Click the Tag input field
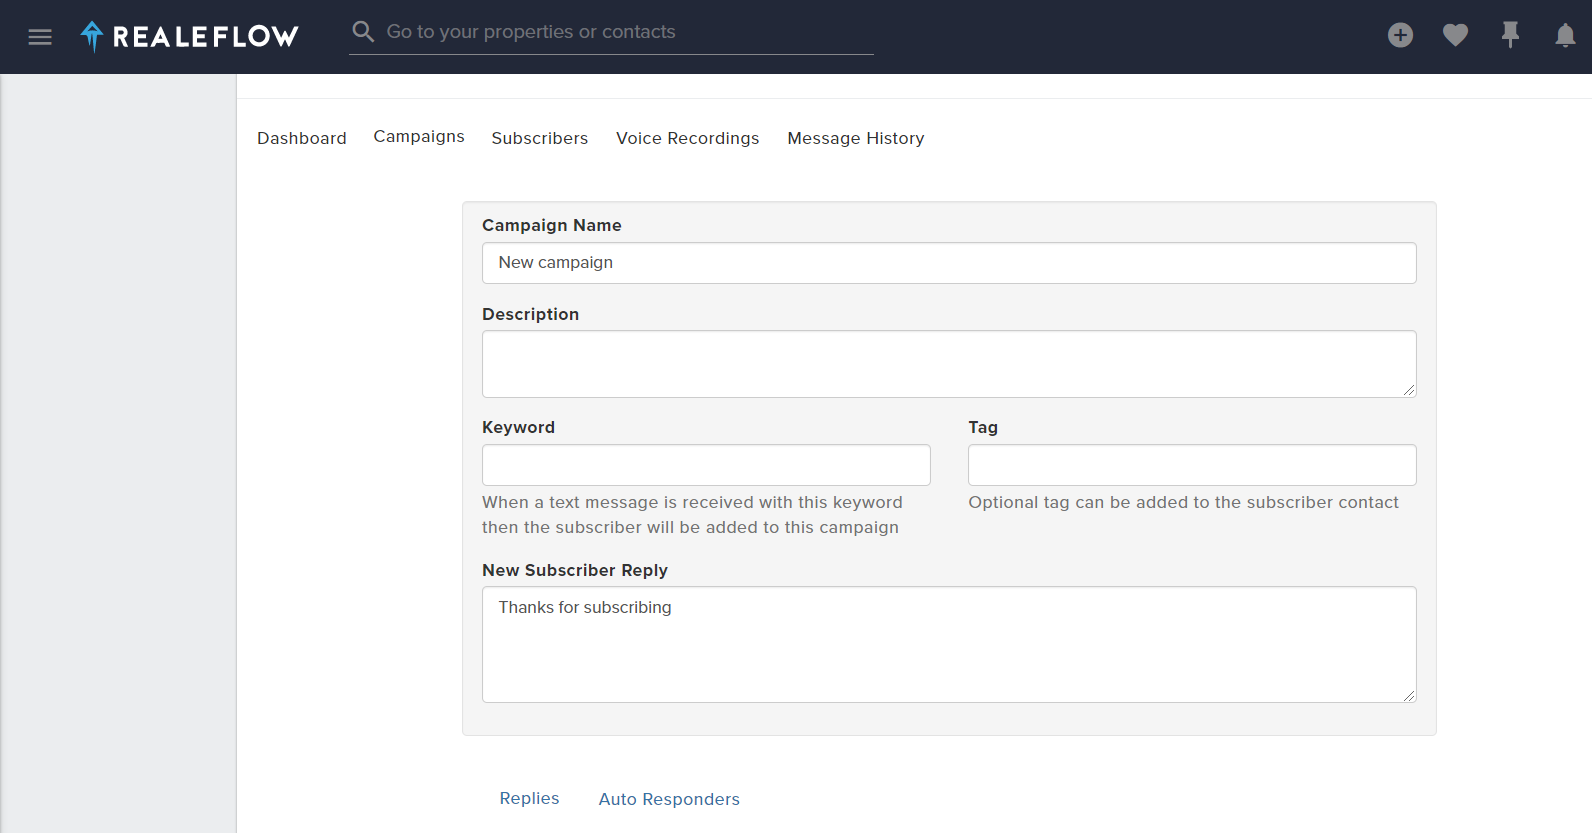 (1192, 465)
